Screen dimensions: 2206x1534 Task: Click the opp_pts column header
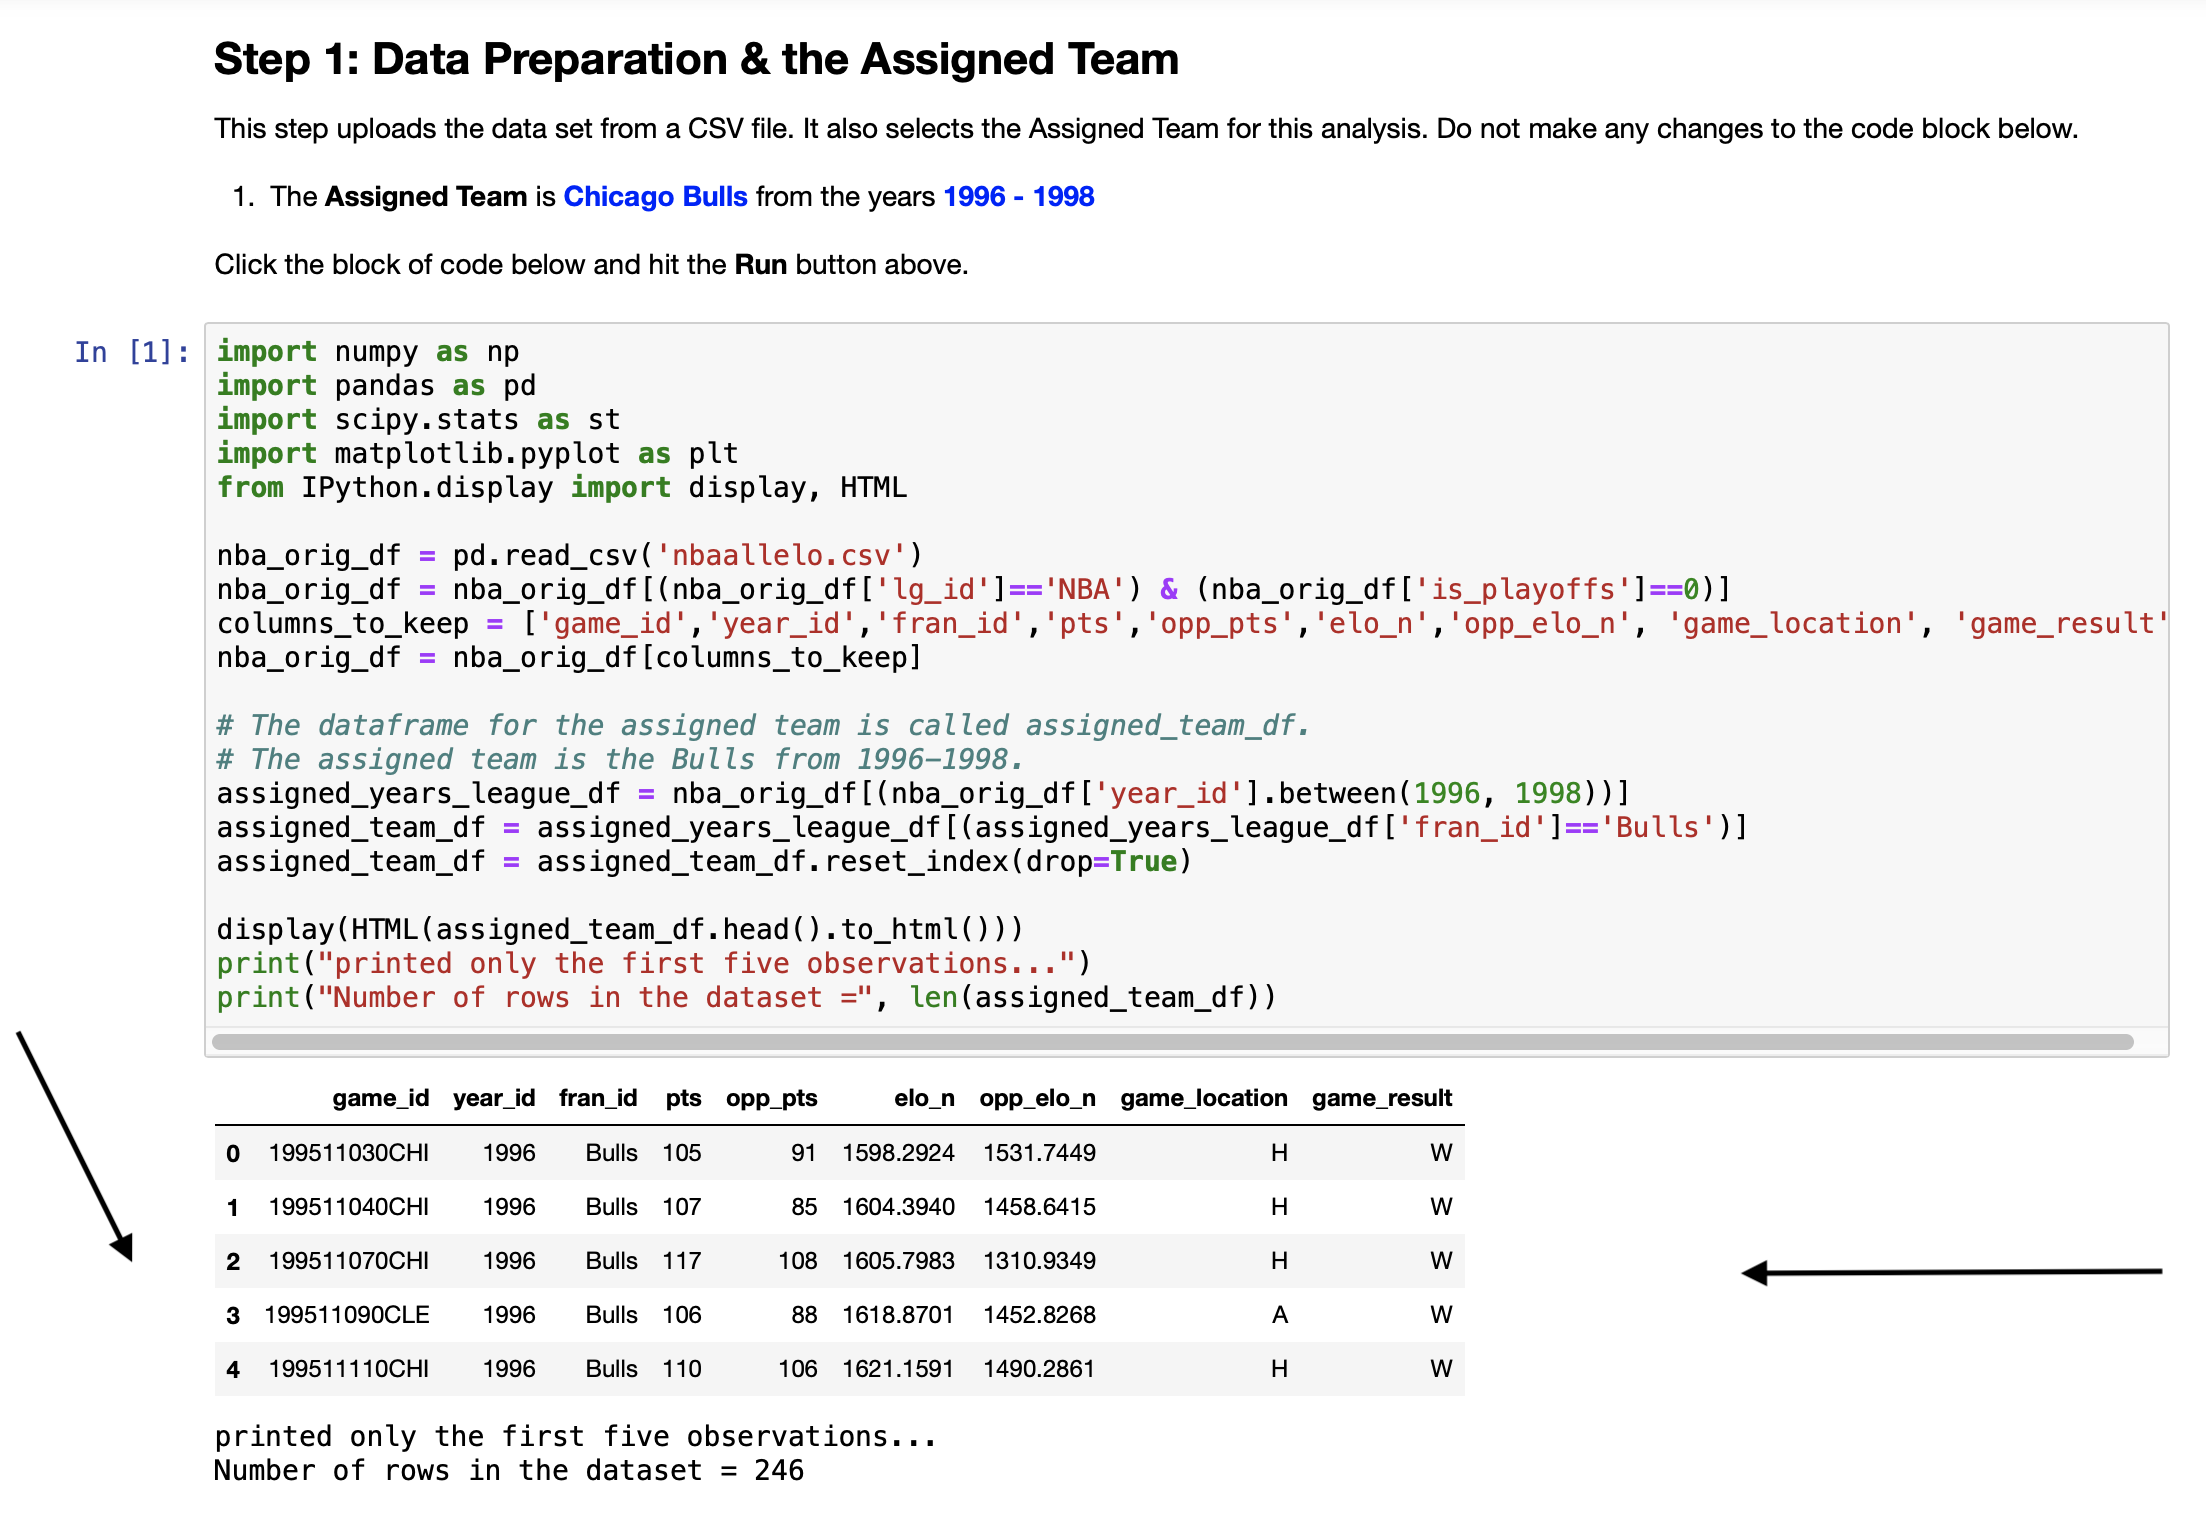[771, 1098]
